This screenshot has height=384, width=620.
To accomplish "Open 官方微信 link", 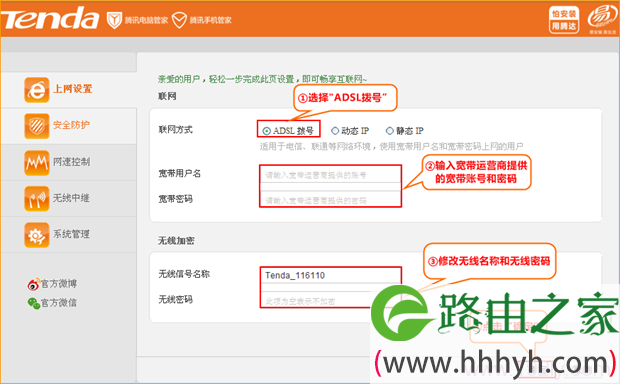I will click(59, 303).
